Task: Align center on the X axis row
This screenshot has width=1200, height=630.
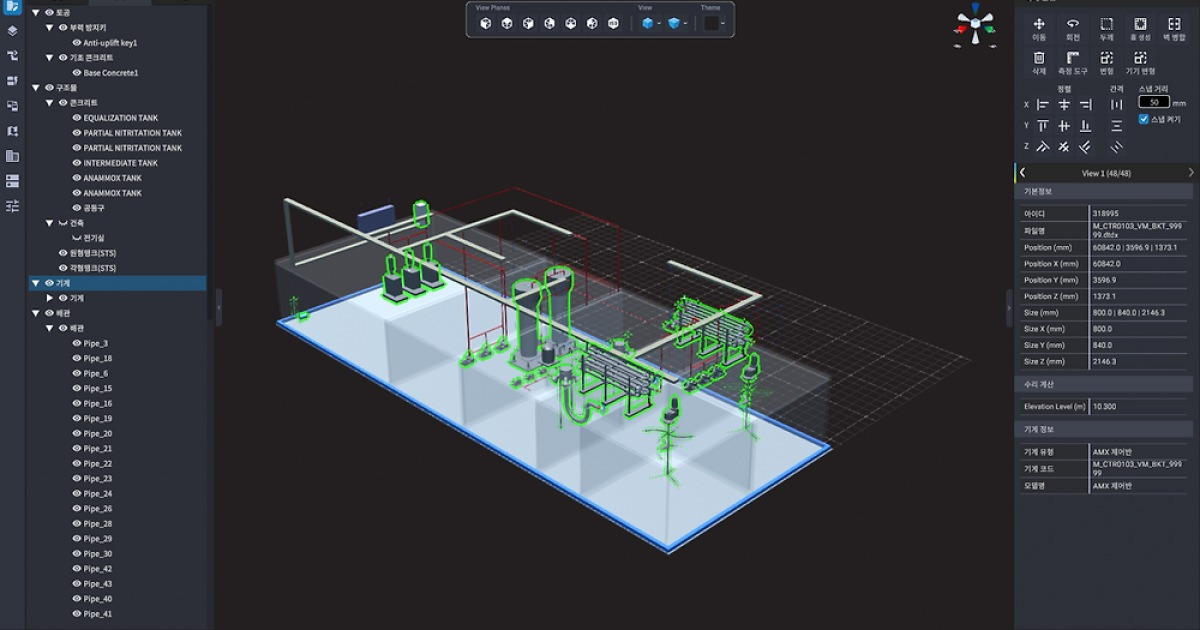Action: pos(1064,104)
